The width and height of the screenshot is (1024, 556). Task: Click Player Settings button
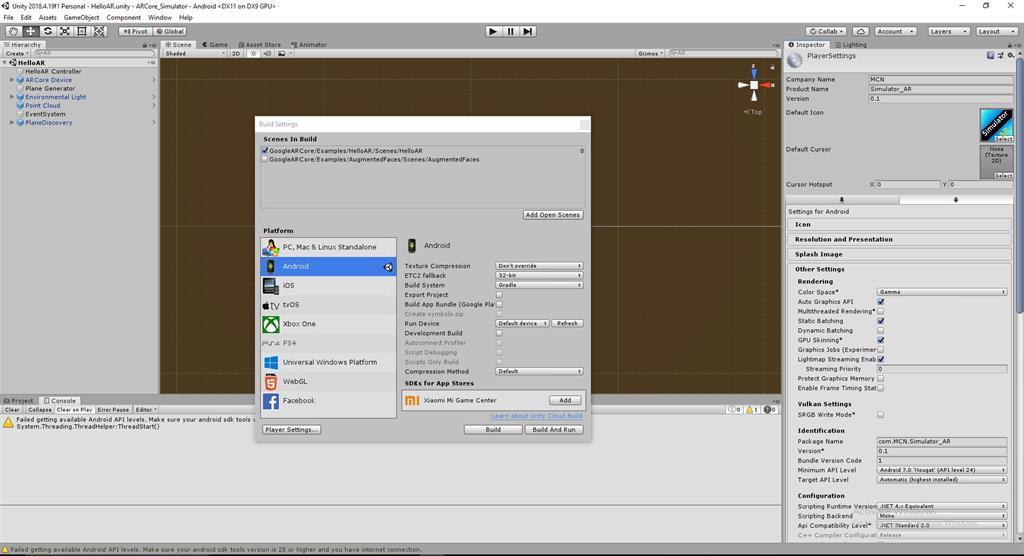(x=291, y=430)
